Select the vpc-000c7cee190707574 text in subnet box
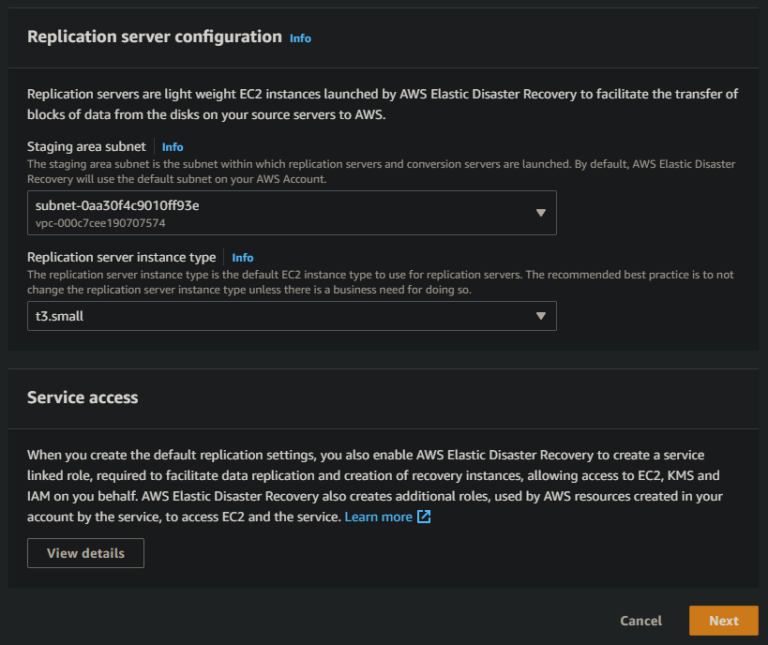 click(x=100, y=223)
